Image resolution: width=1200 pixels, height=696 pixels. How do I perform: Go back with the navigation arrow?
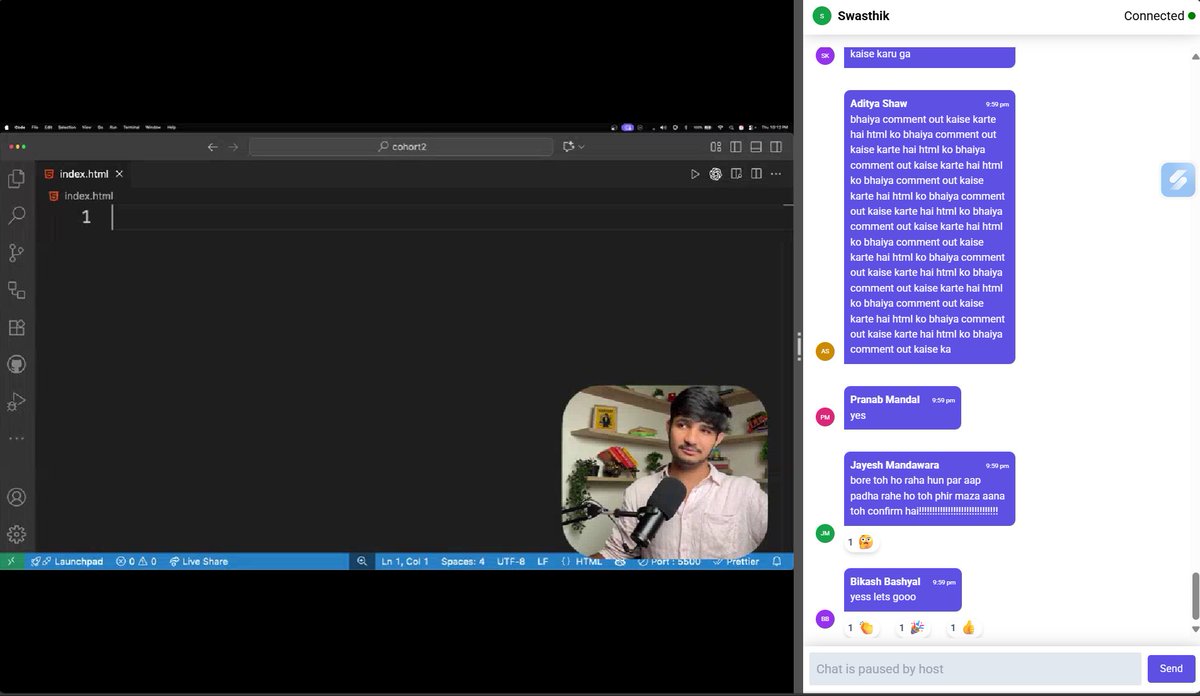click(x=212, y=147)
